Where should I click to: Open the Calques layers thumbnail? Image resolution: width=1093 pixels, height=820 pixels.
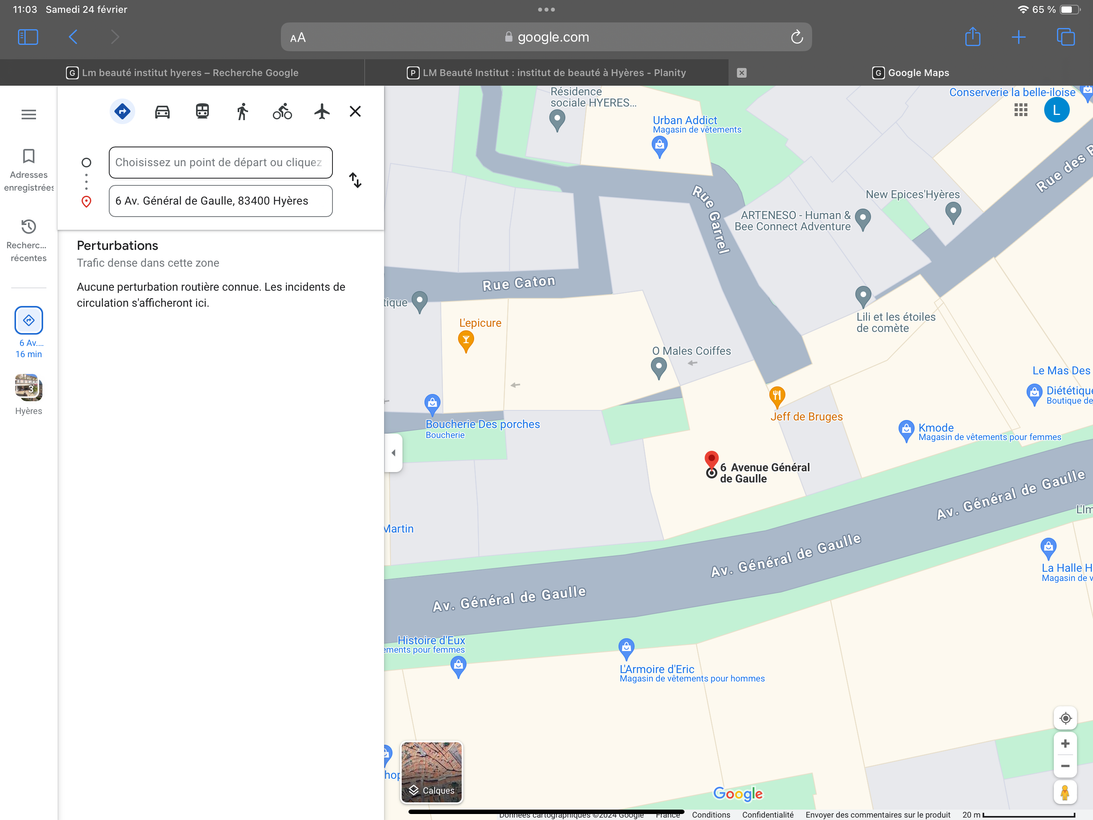click(x=431, y=772)
